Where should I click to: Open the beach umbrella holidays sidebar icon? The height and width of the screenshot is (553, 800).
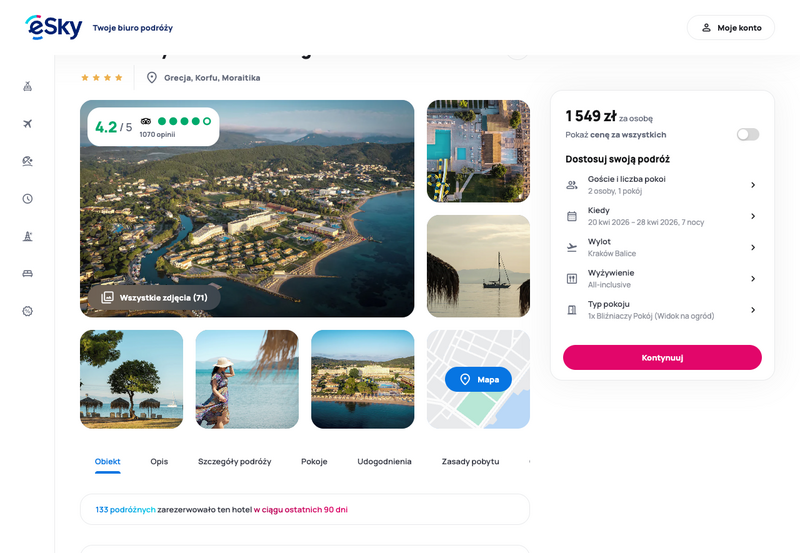tap(27, 161)
